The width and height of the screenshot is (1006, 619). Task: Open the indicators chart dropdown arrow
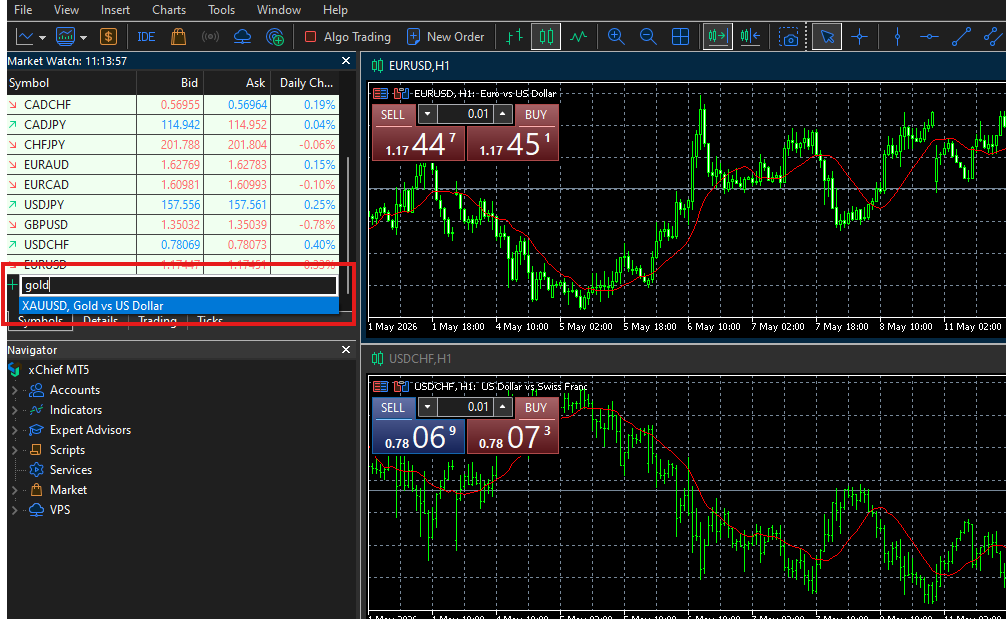(83, 38)
